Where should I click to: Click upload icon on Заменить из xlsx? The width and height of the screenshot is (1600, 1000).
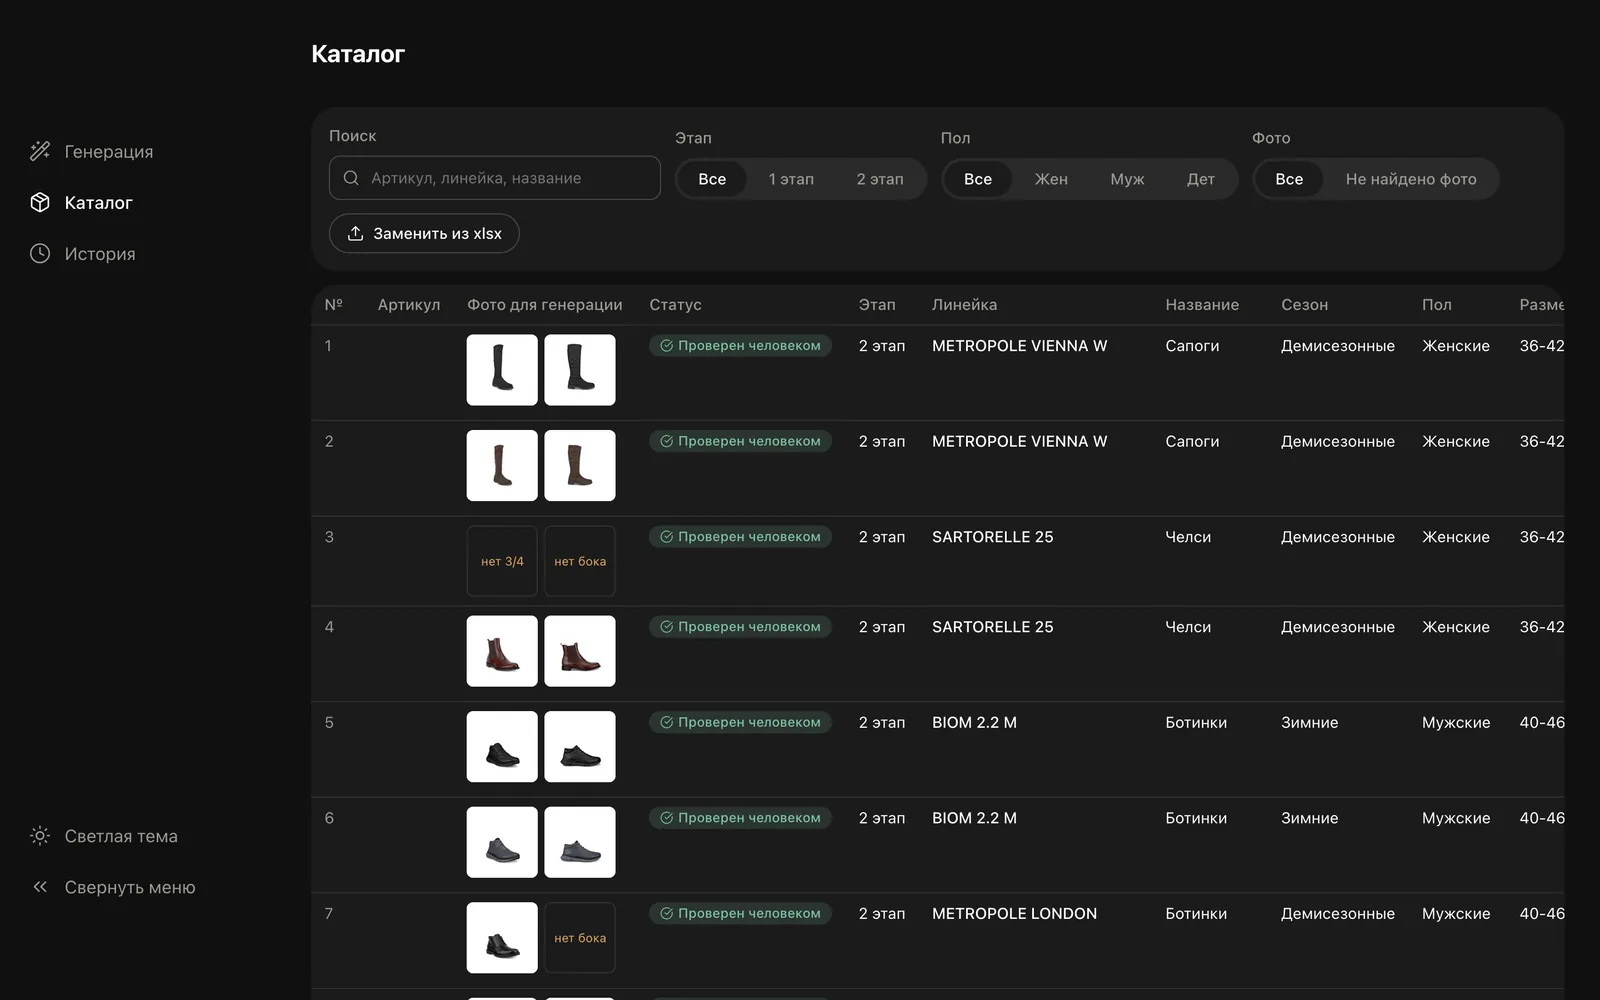point(355,233)
